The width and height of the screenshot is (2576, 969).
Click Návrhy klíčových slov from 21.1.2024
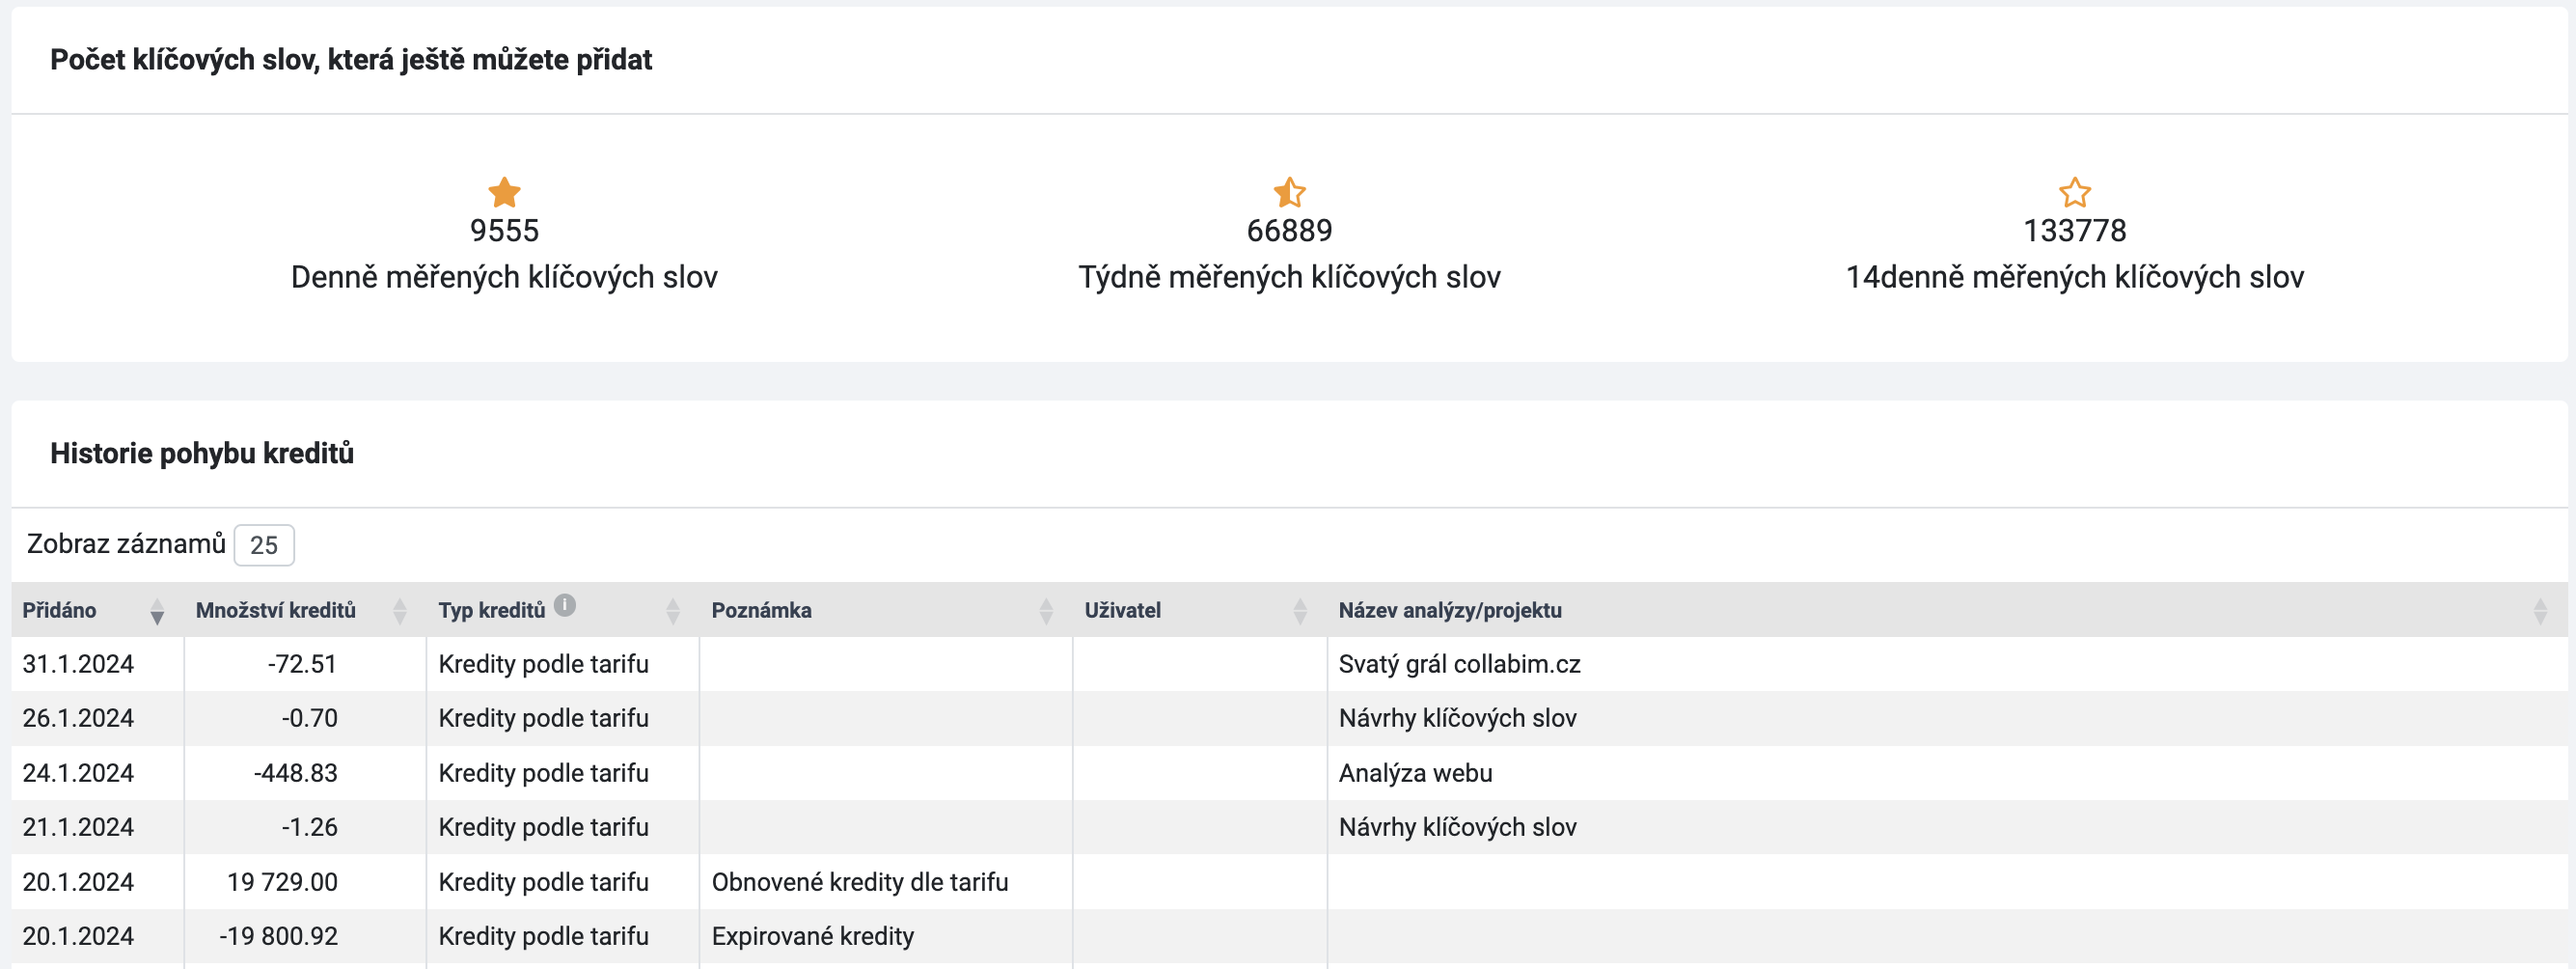point(1457,827)
